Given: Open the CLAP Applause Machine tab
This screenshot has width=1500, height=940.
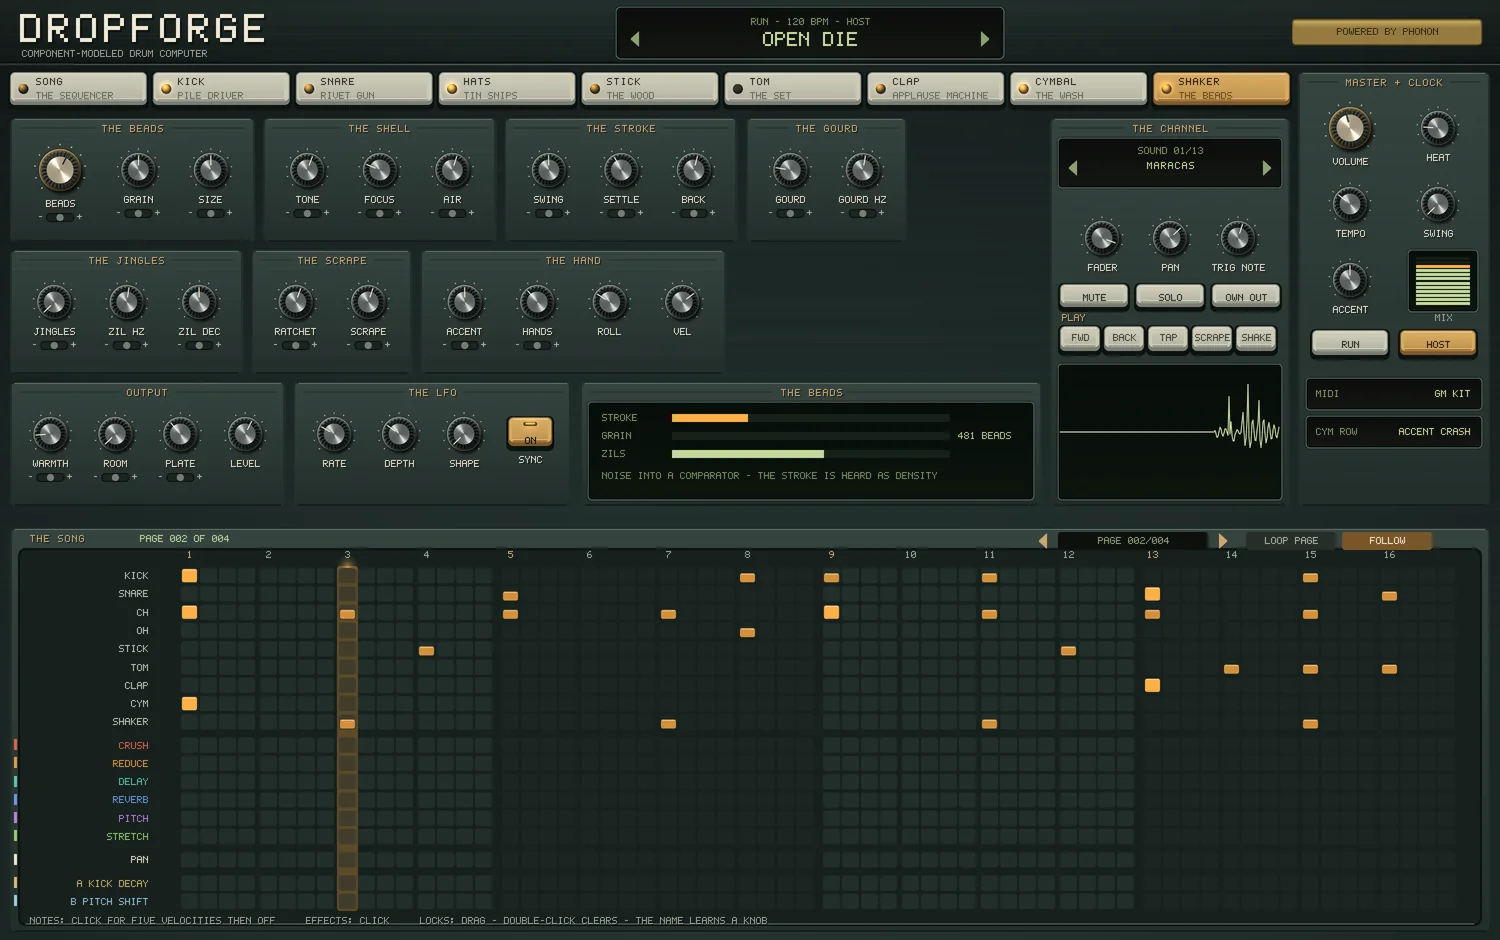Looking at the screenshot, I should pos(936,88).
